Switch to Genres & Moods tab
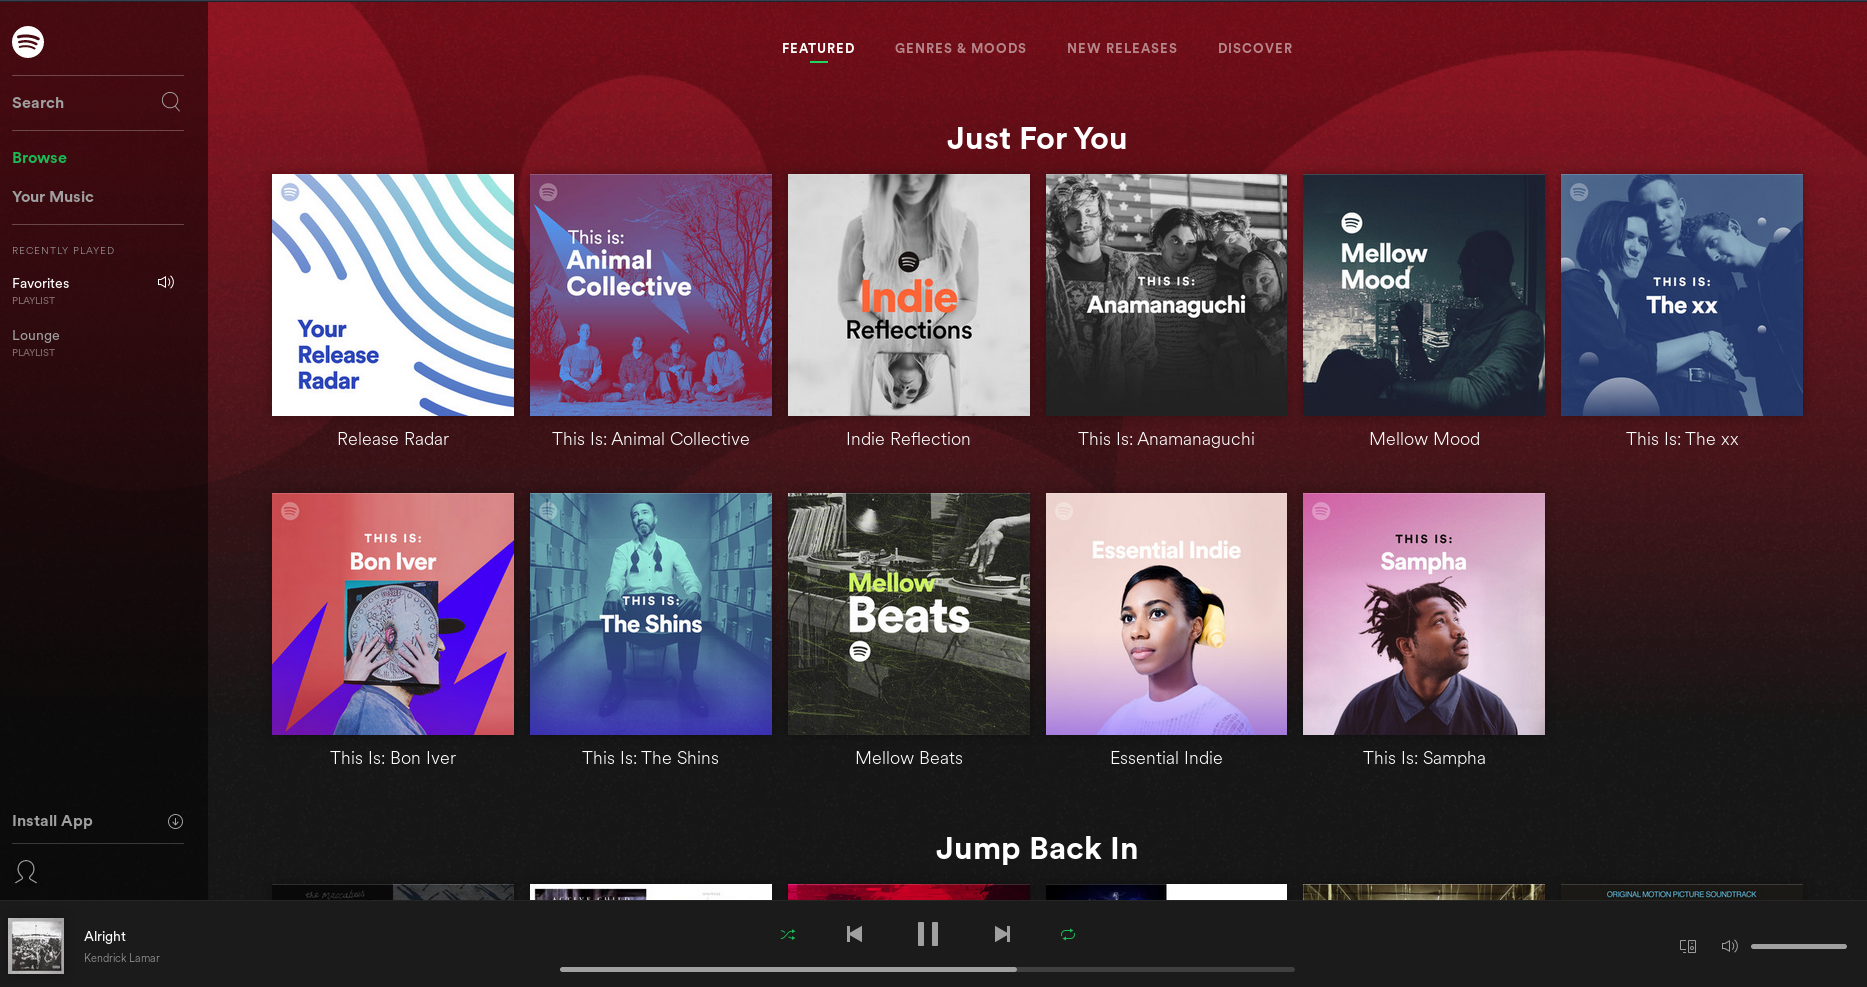Screen dimensions: 1867x987 pos(960,48)
